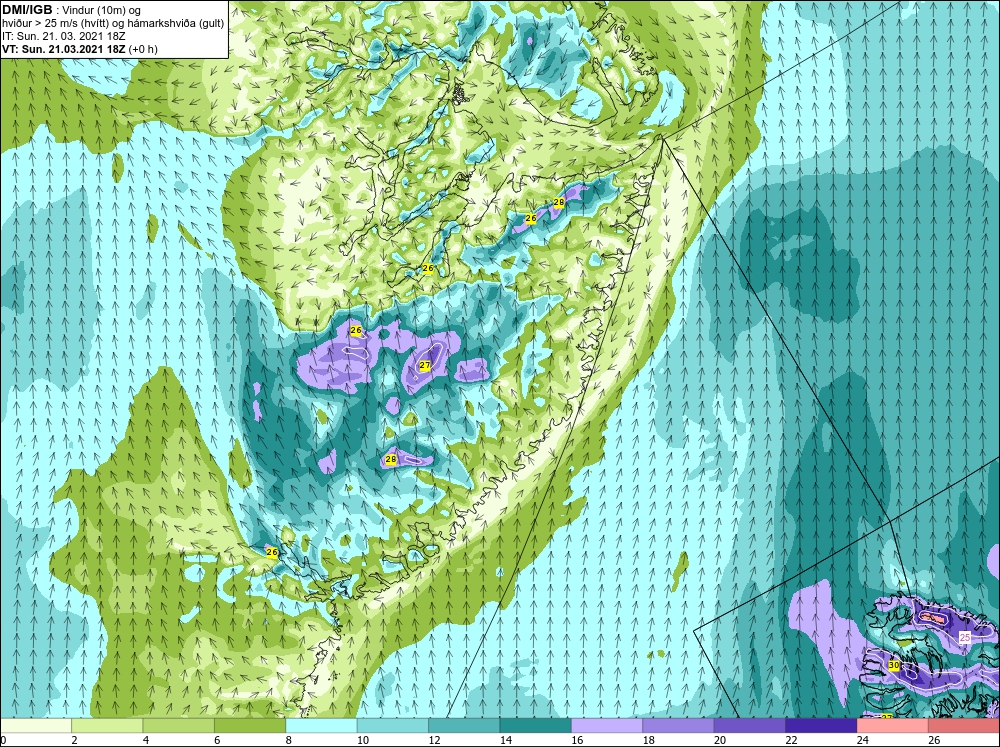Click the legend scale tick label '14'
This screenshot has height=747, width=1000.
(505, 740)
